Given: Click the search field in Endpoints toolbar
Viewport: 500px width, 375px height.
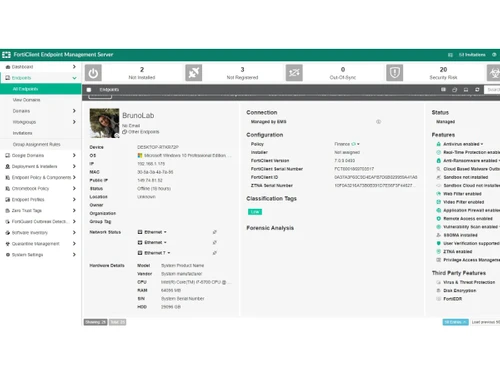Looking at the screenshot, I should 492,90.
